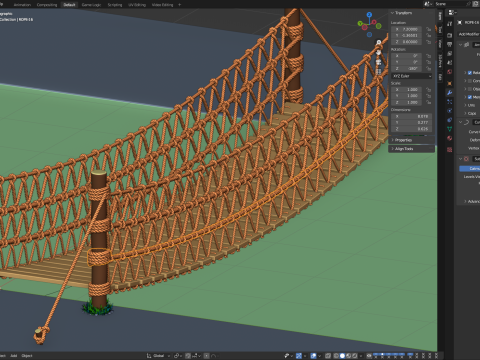Enable the Constant Offset checkbox

(x=470, y=81)
